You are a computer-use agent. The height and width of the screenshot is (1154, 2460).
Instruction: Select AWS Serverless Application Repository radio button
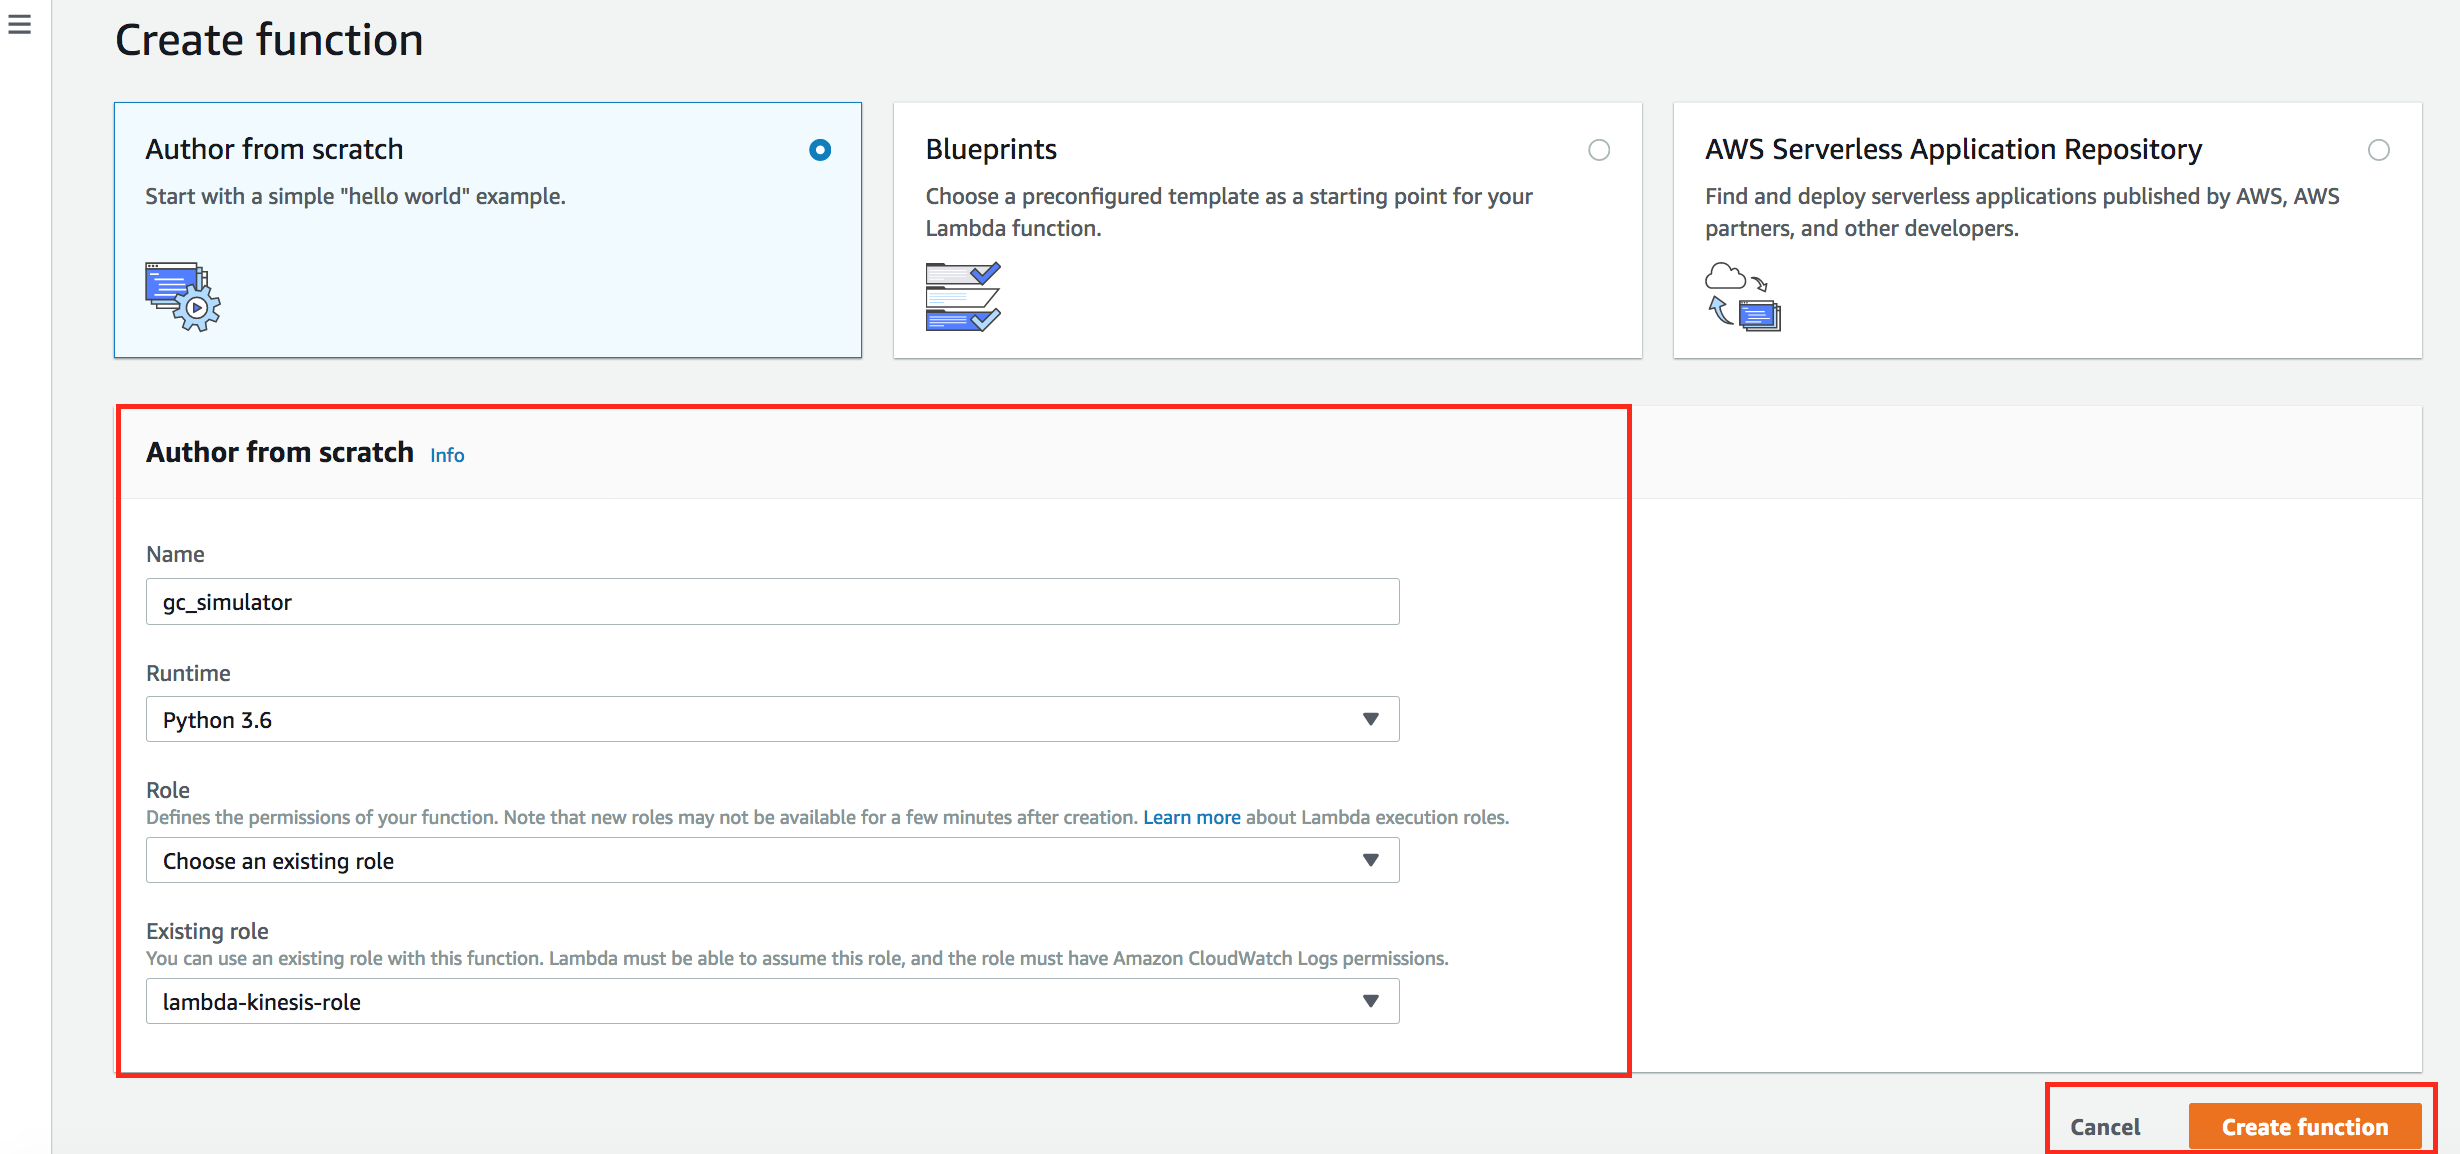(x=2379, y=150)
